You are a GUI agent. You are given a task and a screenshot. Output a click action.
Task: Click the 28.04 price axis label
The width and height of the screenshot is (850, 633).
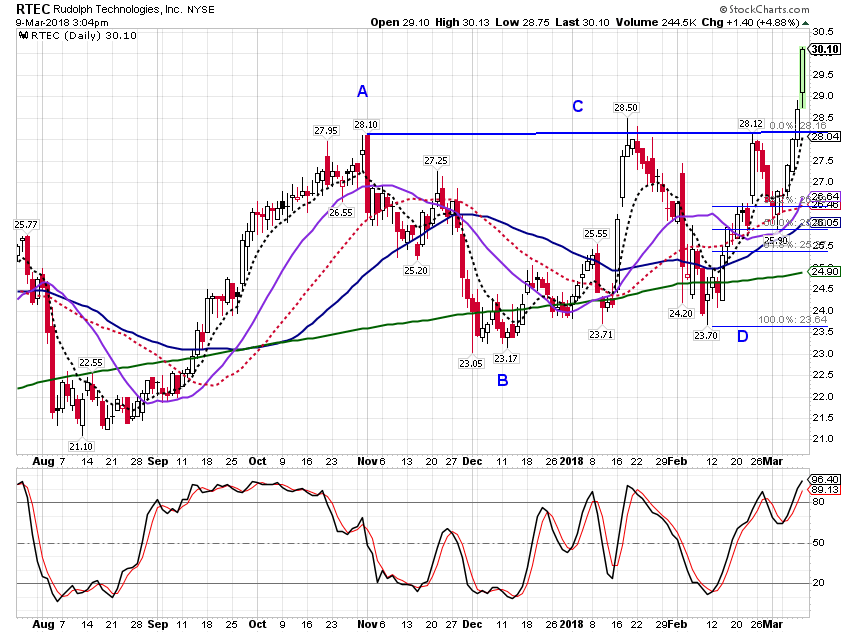click(825, 137)
